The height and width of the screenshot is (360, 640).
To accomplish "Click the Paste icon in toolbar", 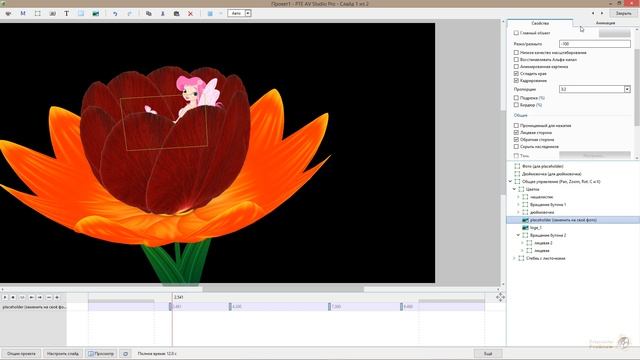I will (x=176, y=13).
